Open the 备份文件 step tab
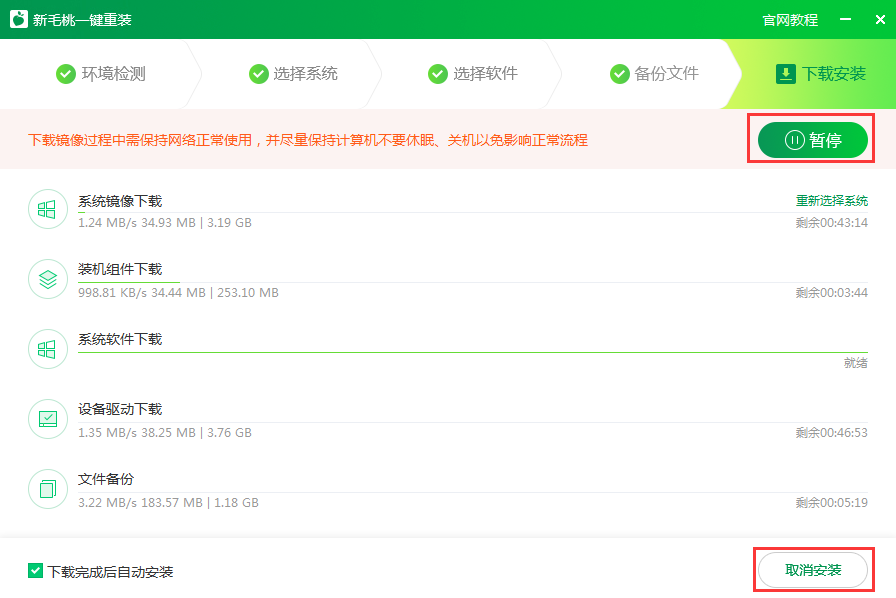896x598 pixels. point(654,74)
